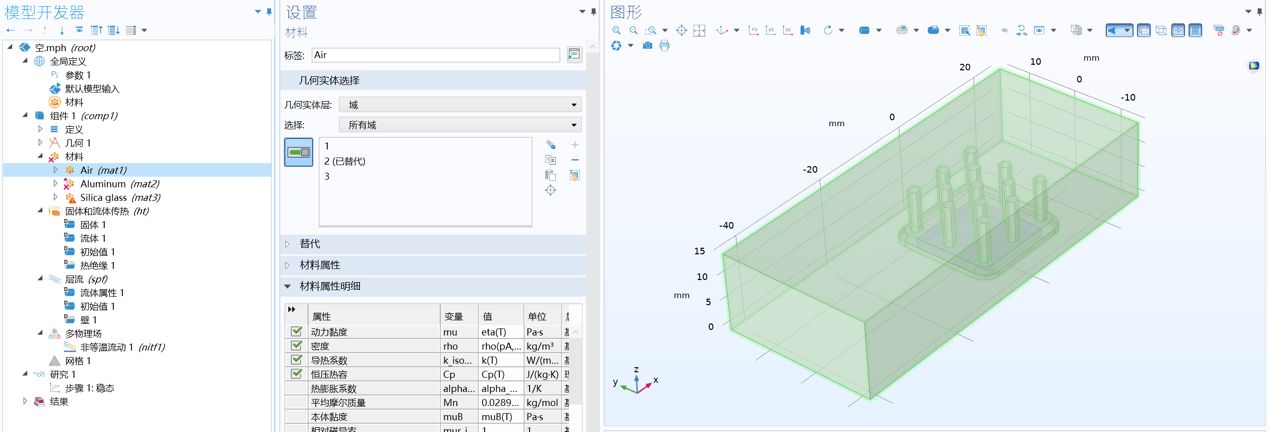The image size is (1269, 432).
Task: Expand the 几何 1 tree node
Action: (x=41, y=143)
